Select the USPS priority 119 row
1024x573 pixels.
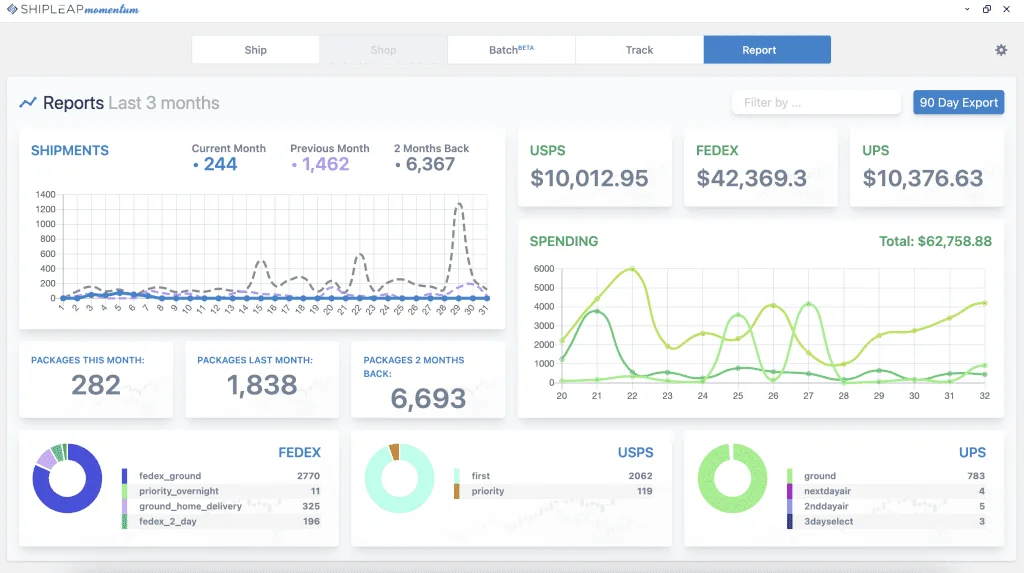click(553, 491)
